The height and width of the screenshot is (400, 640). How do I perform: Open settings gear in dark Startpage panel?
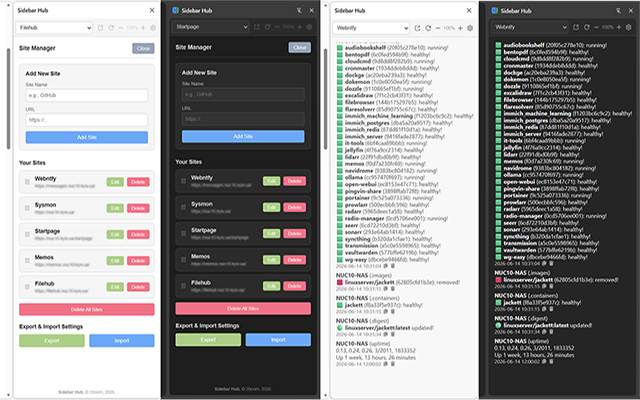309,27
